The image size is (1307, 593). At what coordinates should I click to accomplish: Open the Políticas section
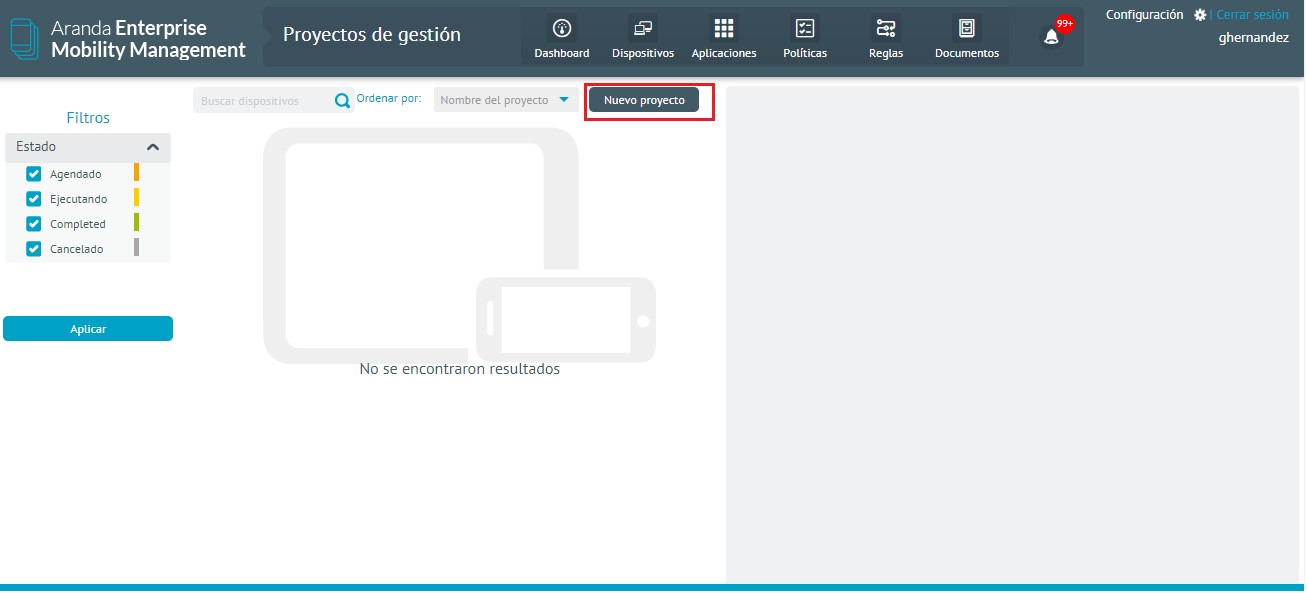point(805,38)
